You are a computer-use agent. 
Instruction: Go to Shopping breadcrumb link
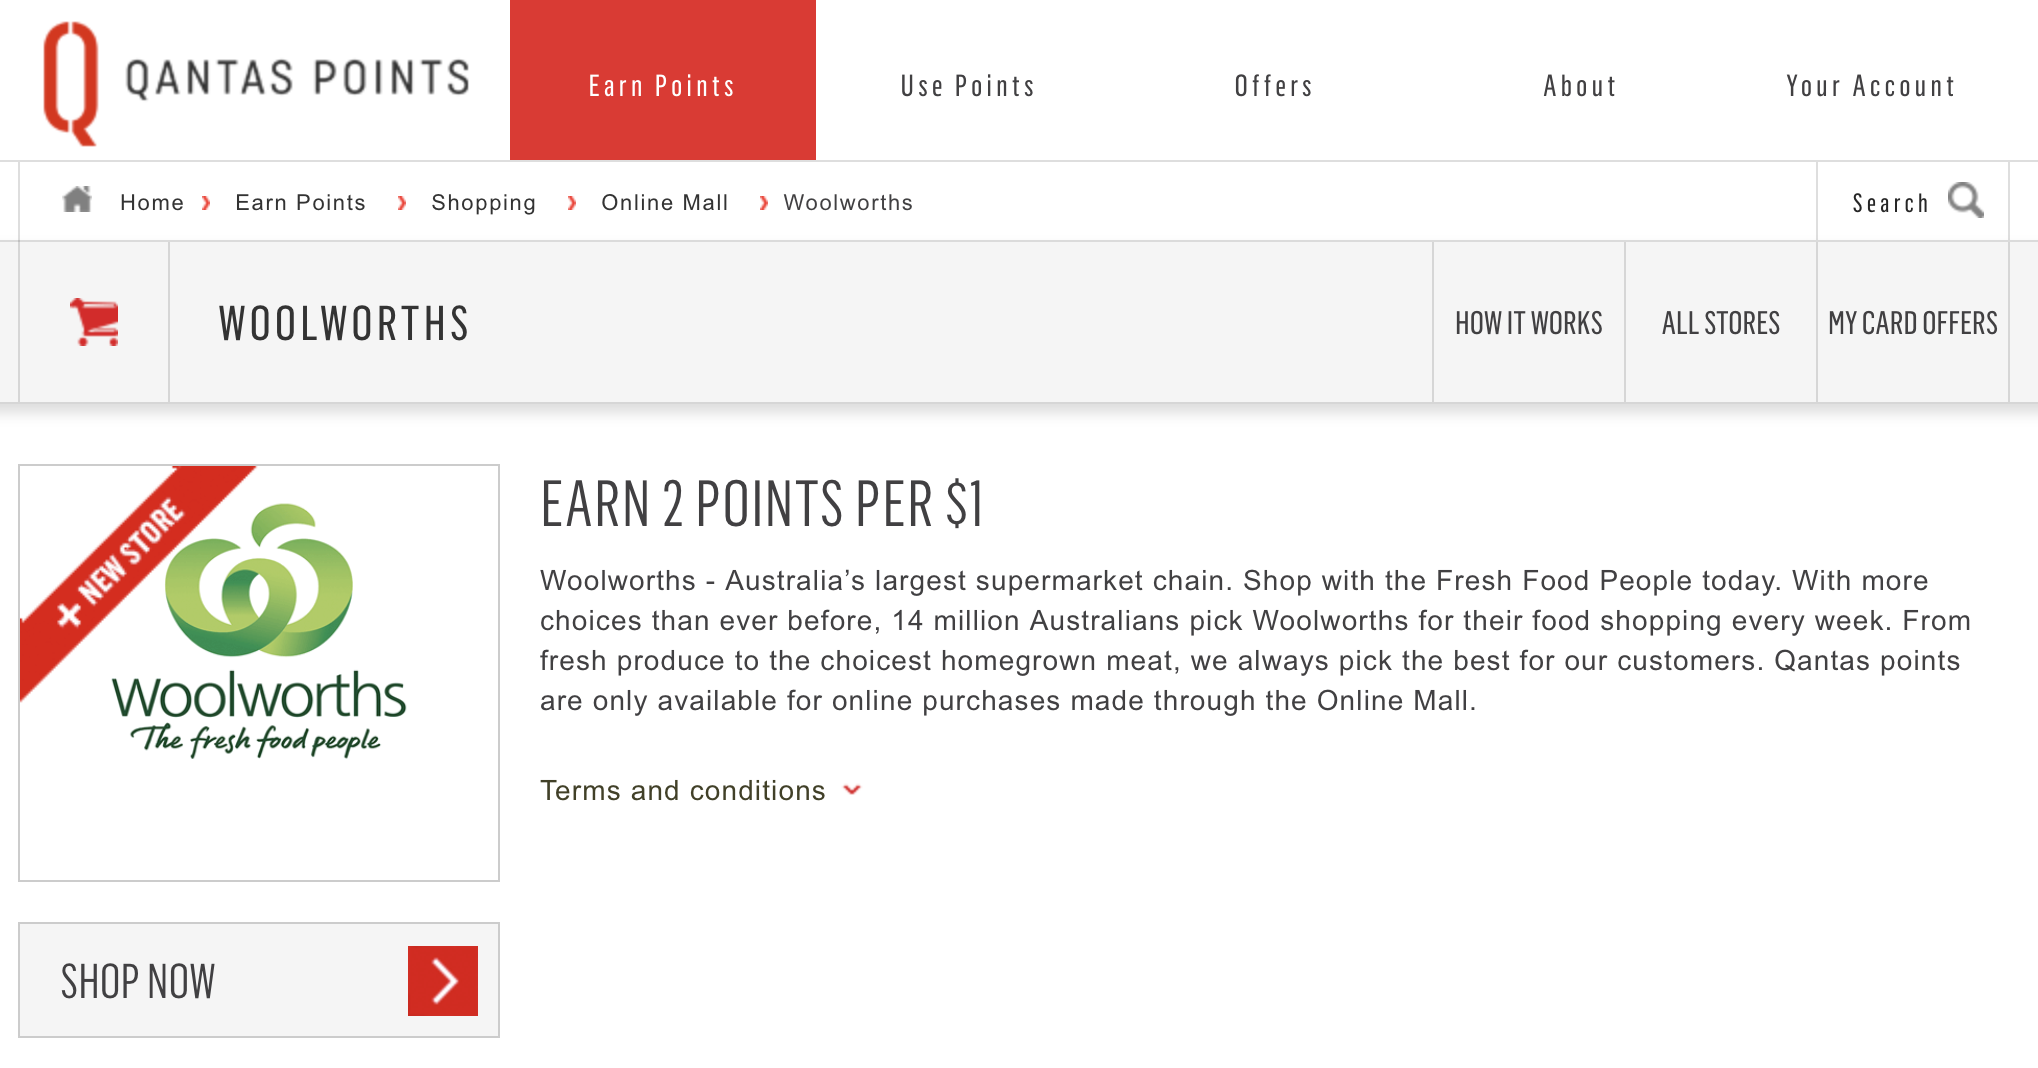click(x=483, y=203)
